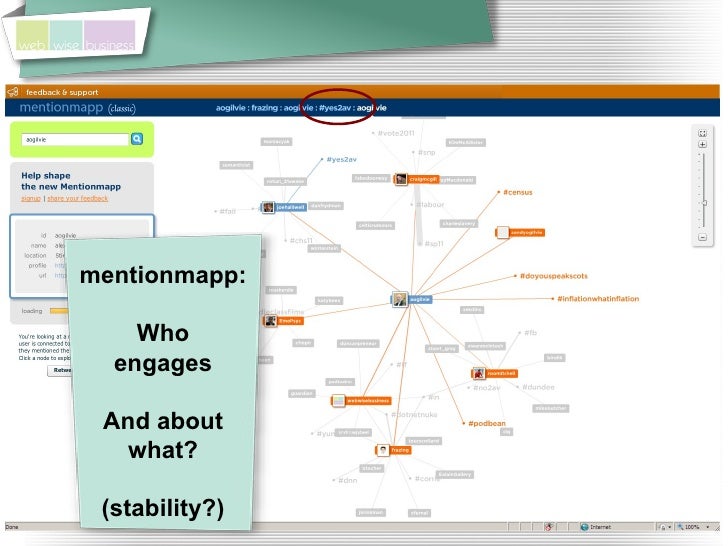Click the blue search magnifier button
This screenshot has height=546, width=728.
137,139
